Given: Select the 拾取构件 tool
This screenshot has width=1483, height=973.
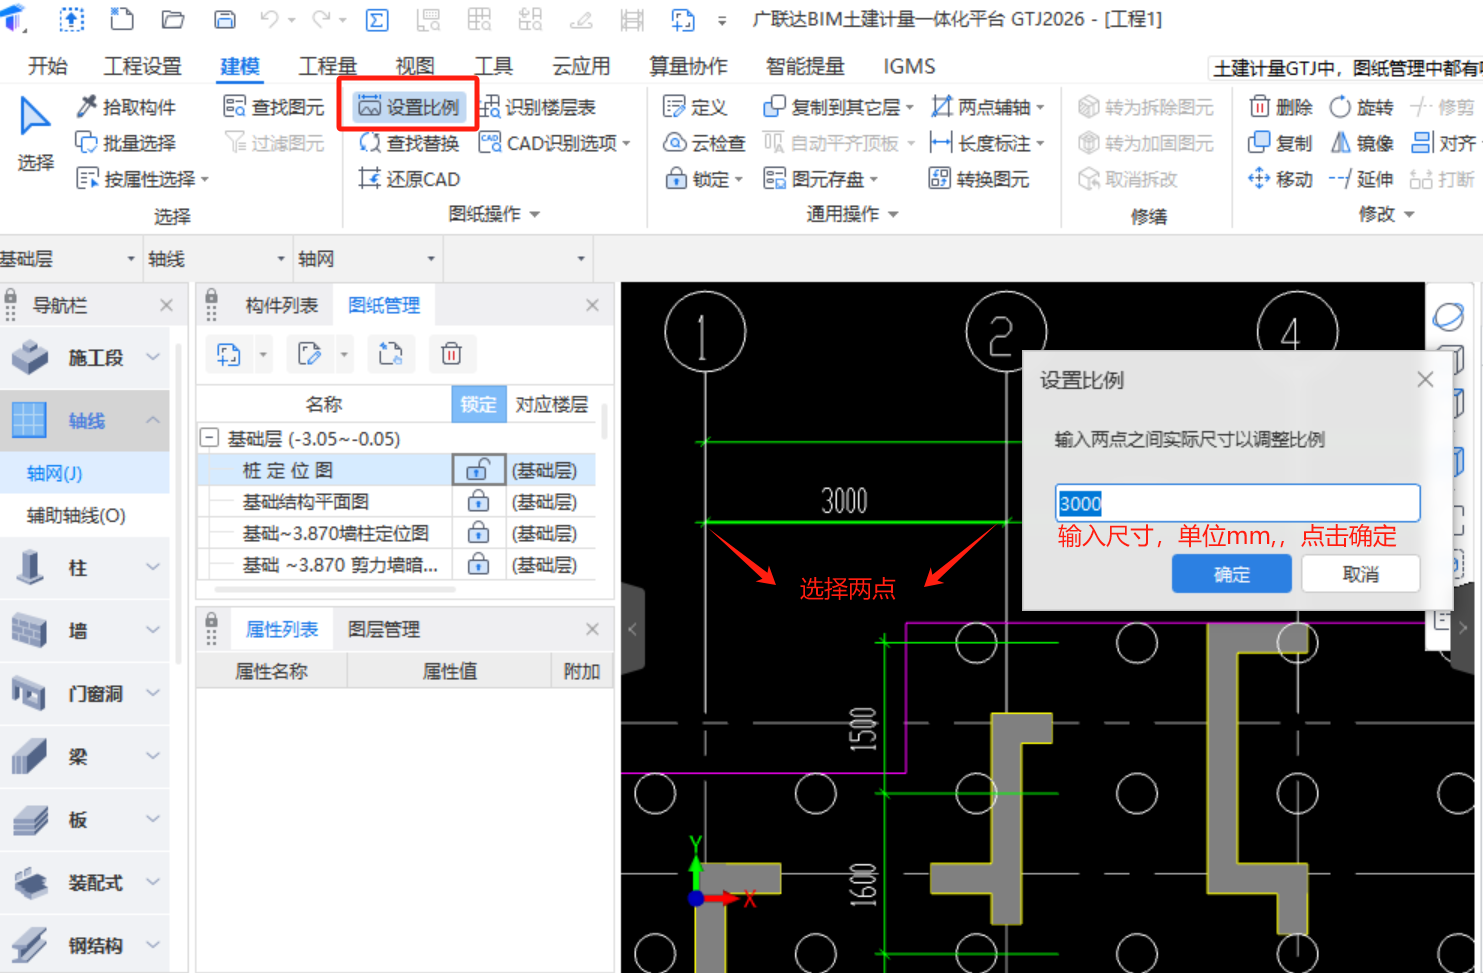Looking at the screenshot, I should (x=126, y=107).
